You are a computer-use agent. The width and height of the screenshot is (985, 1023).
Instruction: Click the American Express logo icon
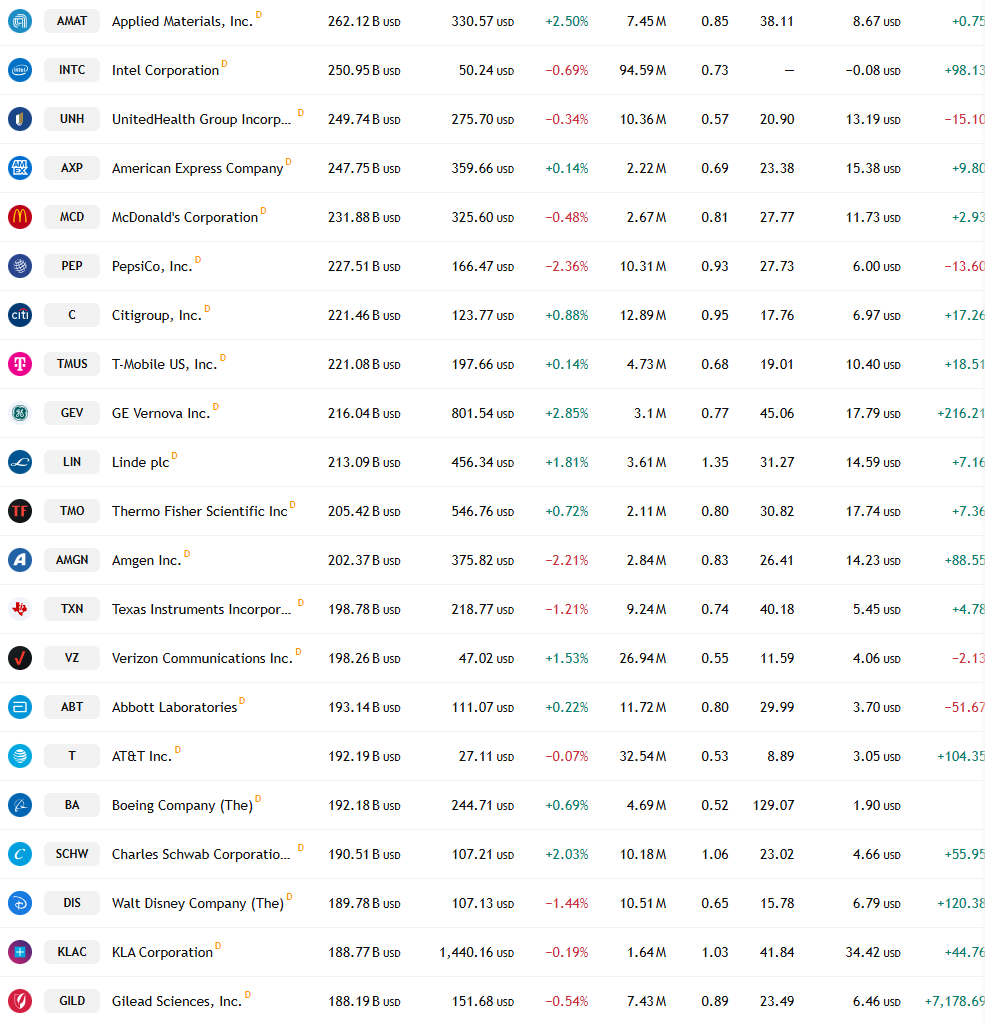point(20,168)
